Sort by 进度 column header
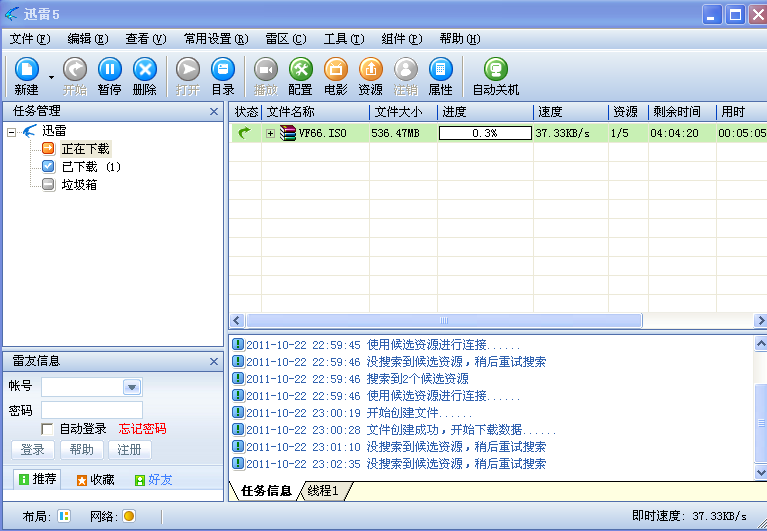The image size is (767, 531). pyautogui.click(x=485, y=112)
